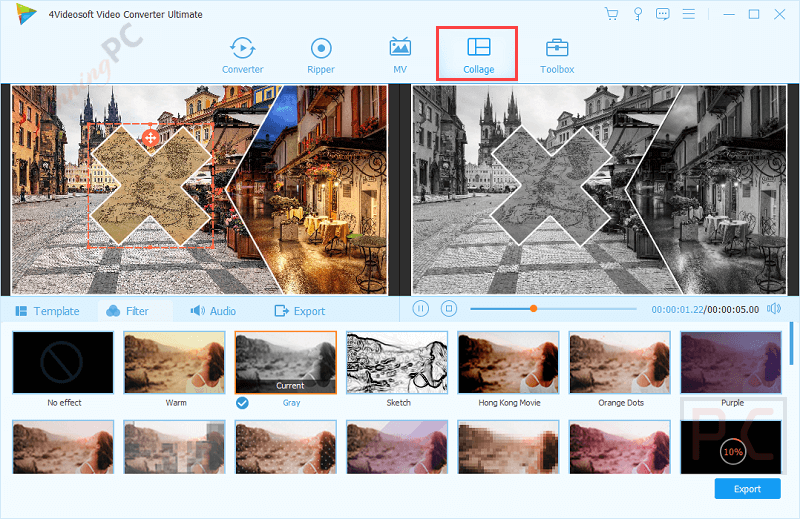The width and height of the screenshot is (800, 519).
Task: Switch to the Export tab
Action: (299, 311)
